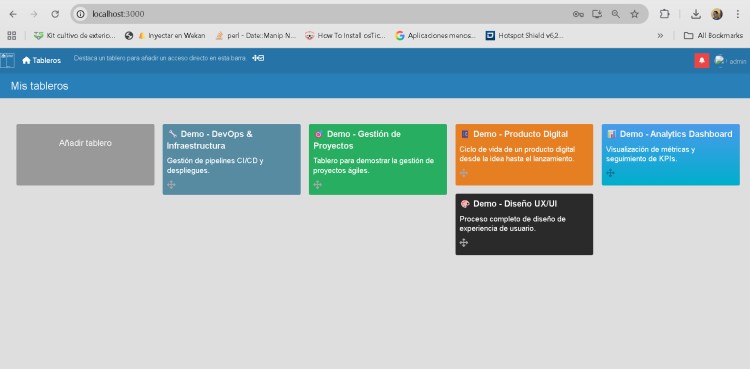Open Tableros home menu item

(42, 60)
